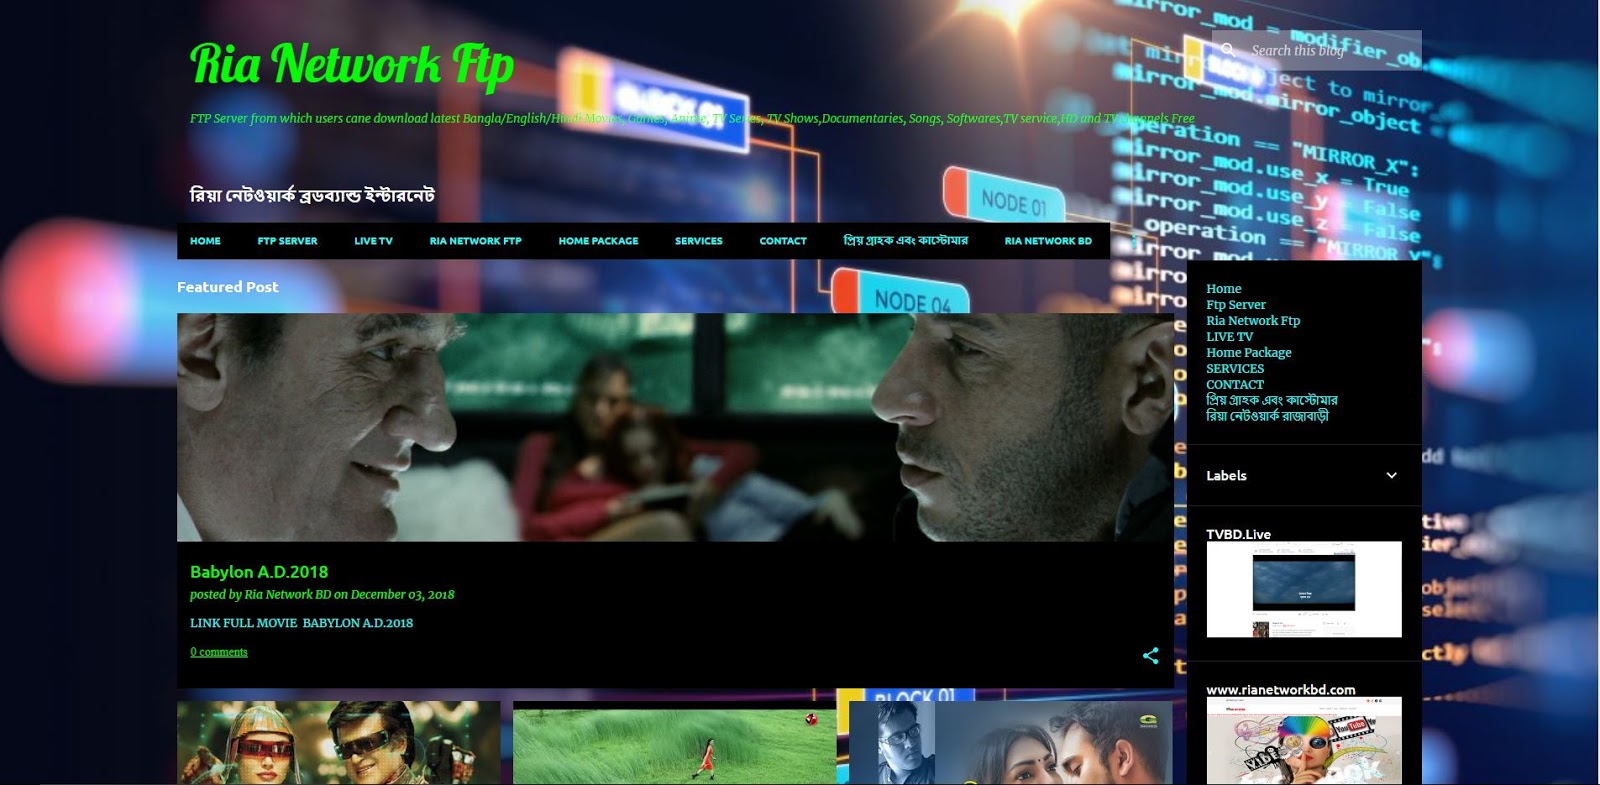The width and height of the screenshot is (1600, 785).
Task: Click LINK FULL MOVIE BABYLON A.D.2018 text
Action: [301, 623]
